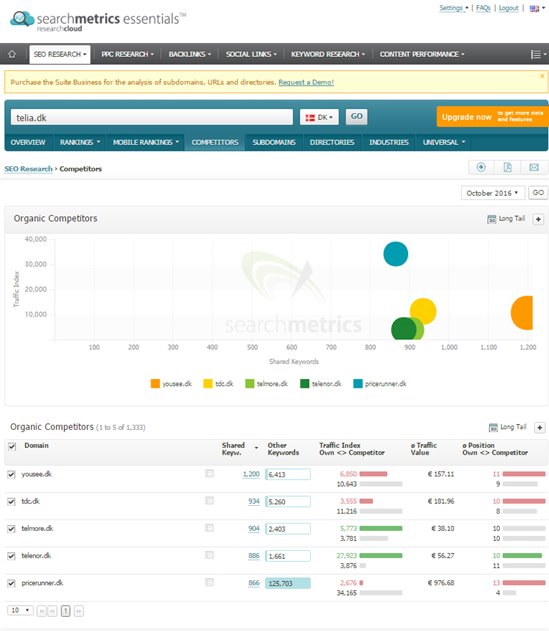
Task: Click the export download icon
Action: (x=481, y=167)
